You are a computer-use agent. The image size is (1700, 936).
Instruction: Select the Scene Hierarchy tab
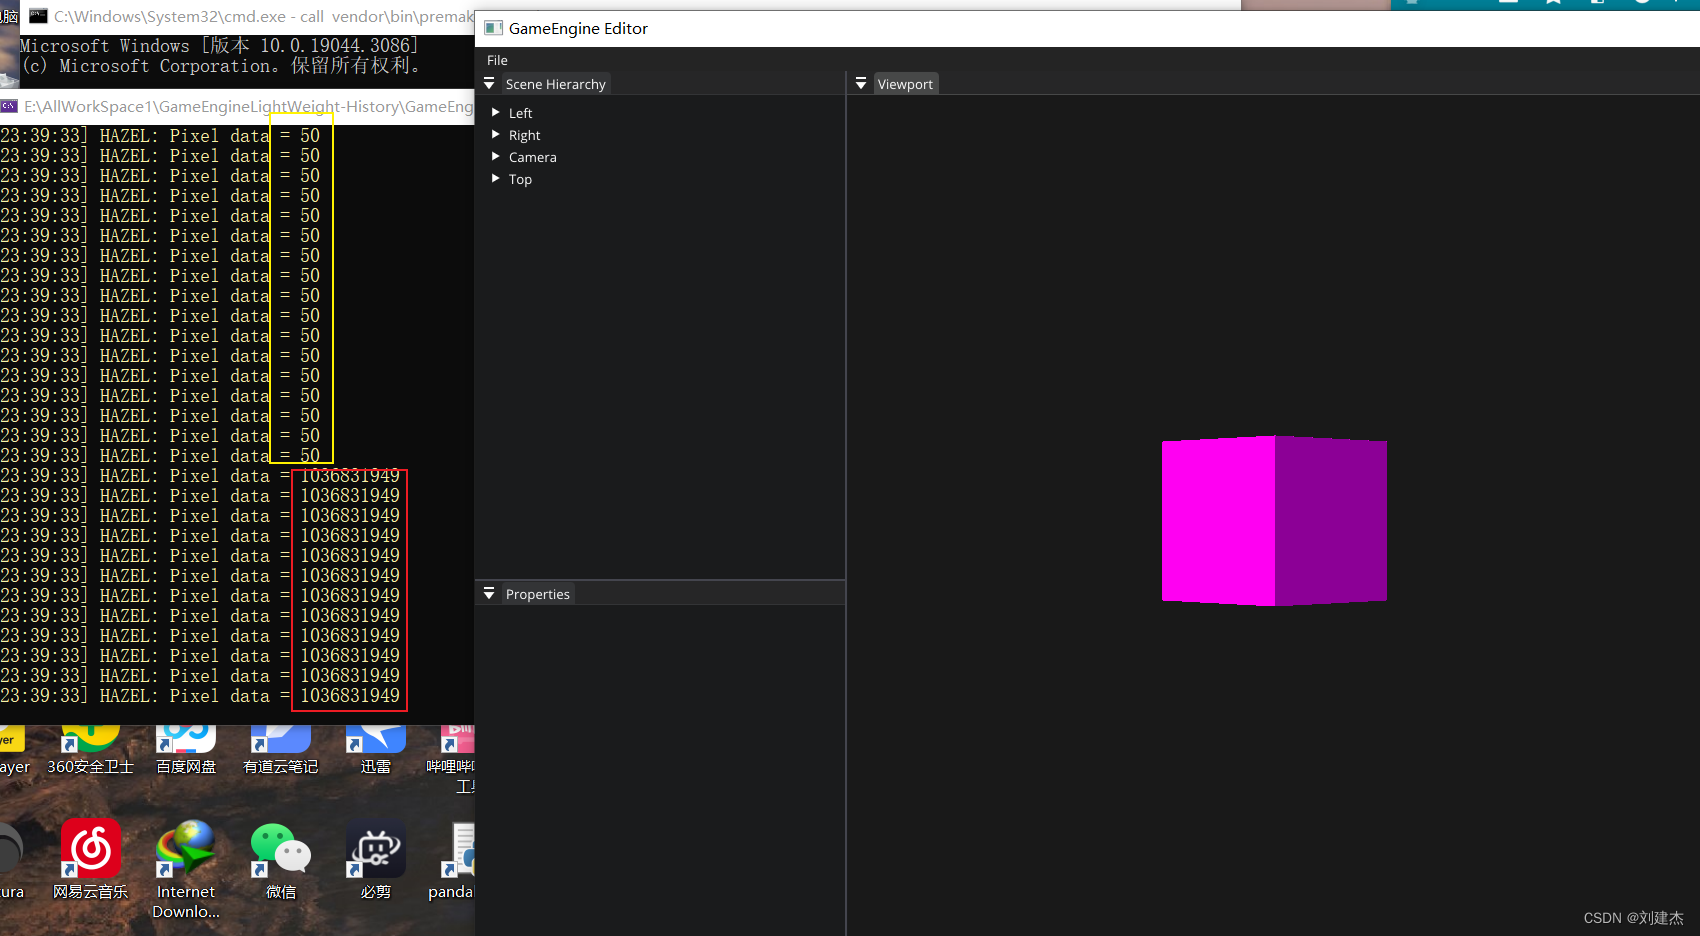[x=555, y=84]
